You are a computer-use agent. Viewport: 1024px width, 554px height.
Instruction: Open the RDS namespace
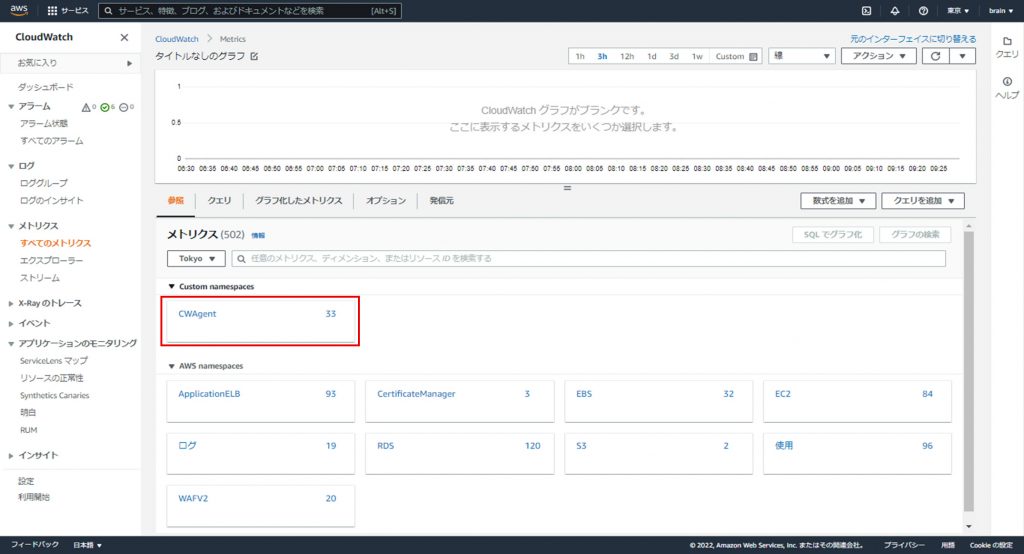coord(459,453)
